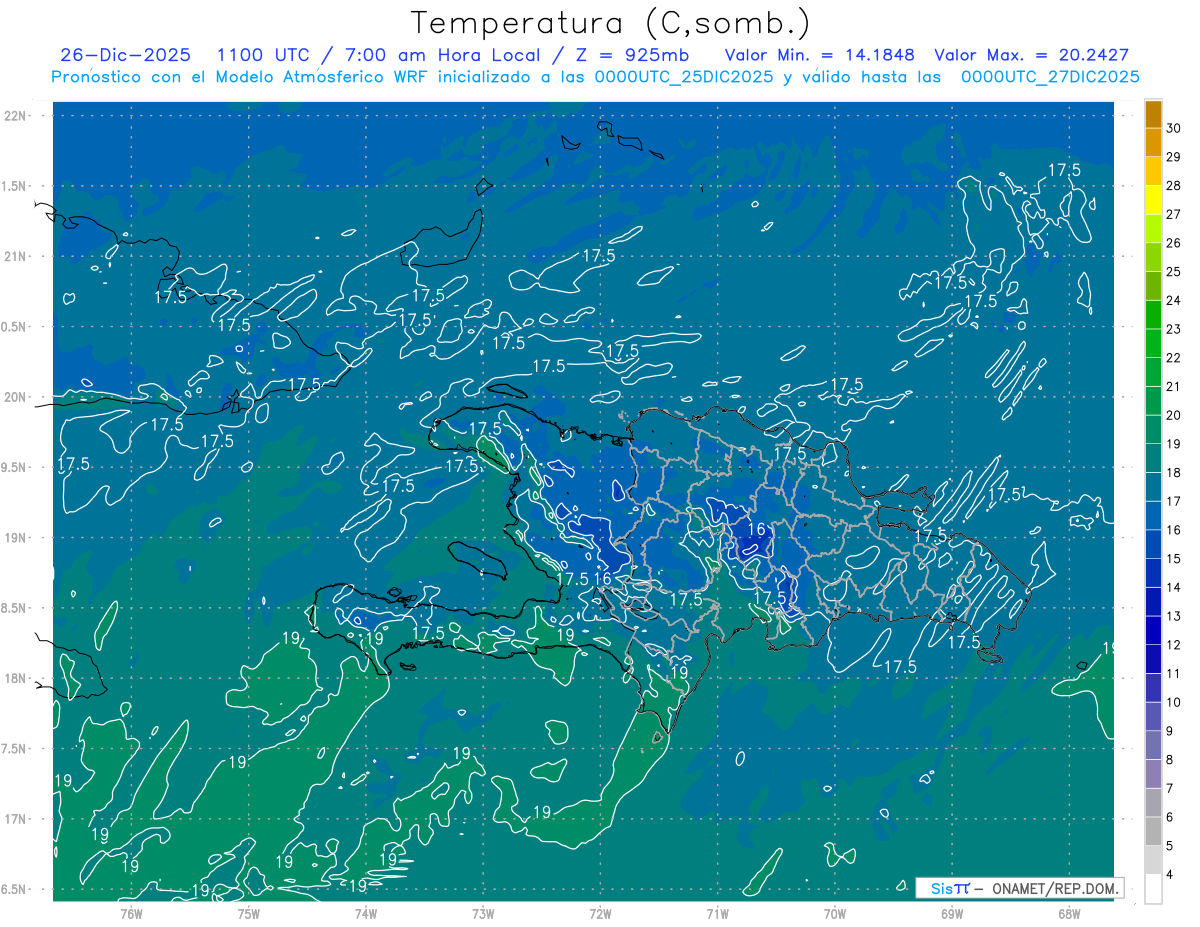1200x927 pixels.
Task: Click the "ONAMET/REP.DOM." credit box
Action: (1019, 888)
